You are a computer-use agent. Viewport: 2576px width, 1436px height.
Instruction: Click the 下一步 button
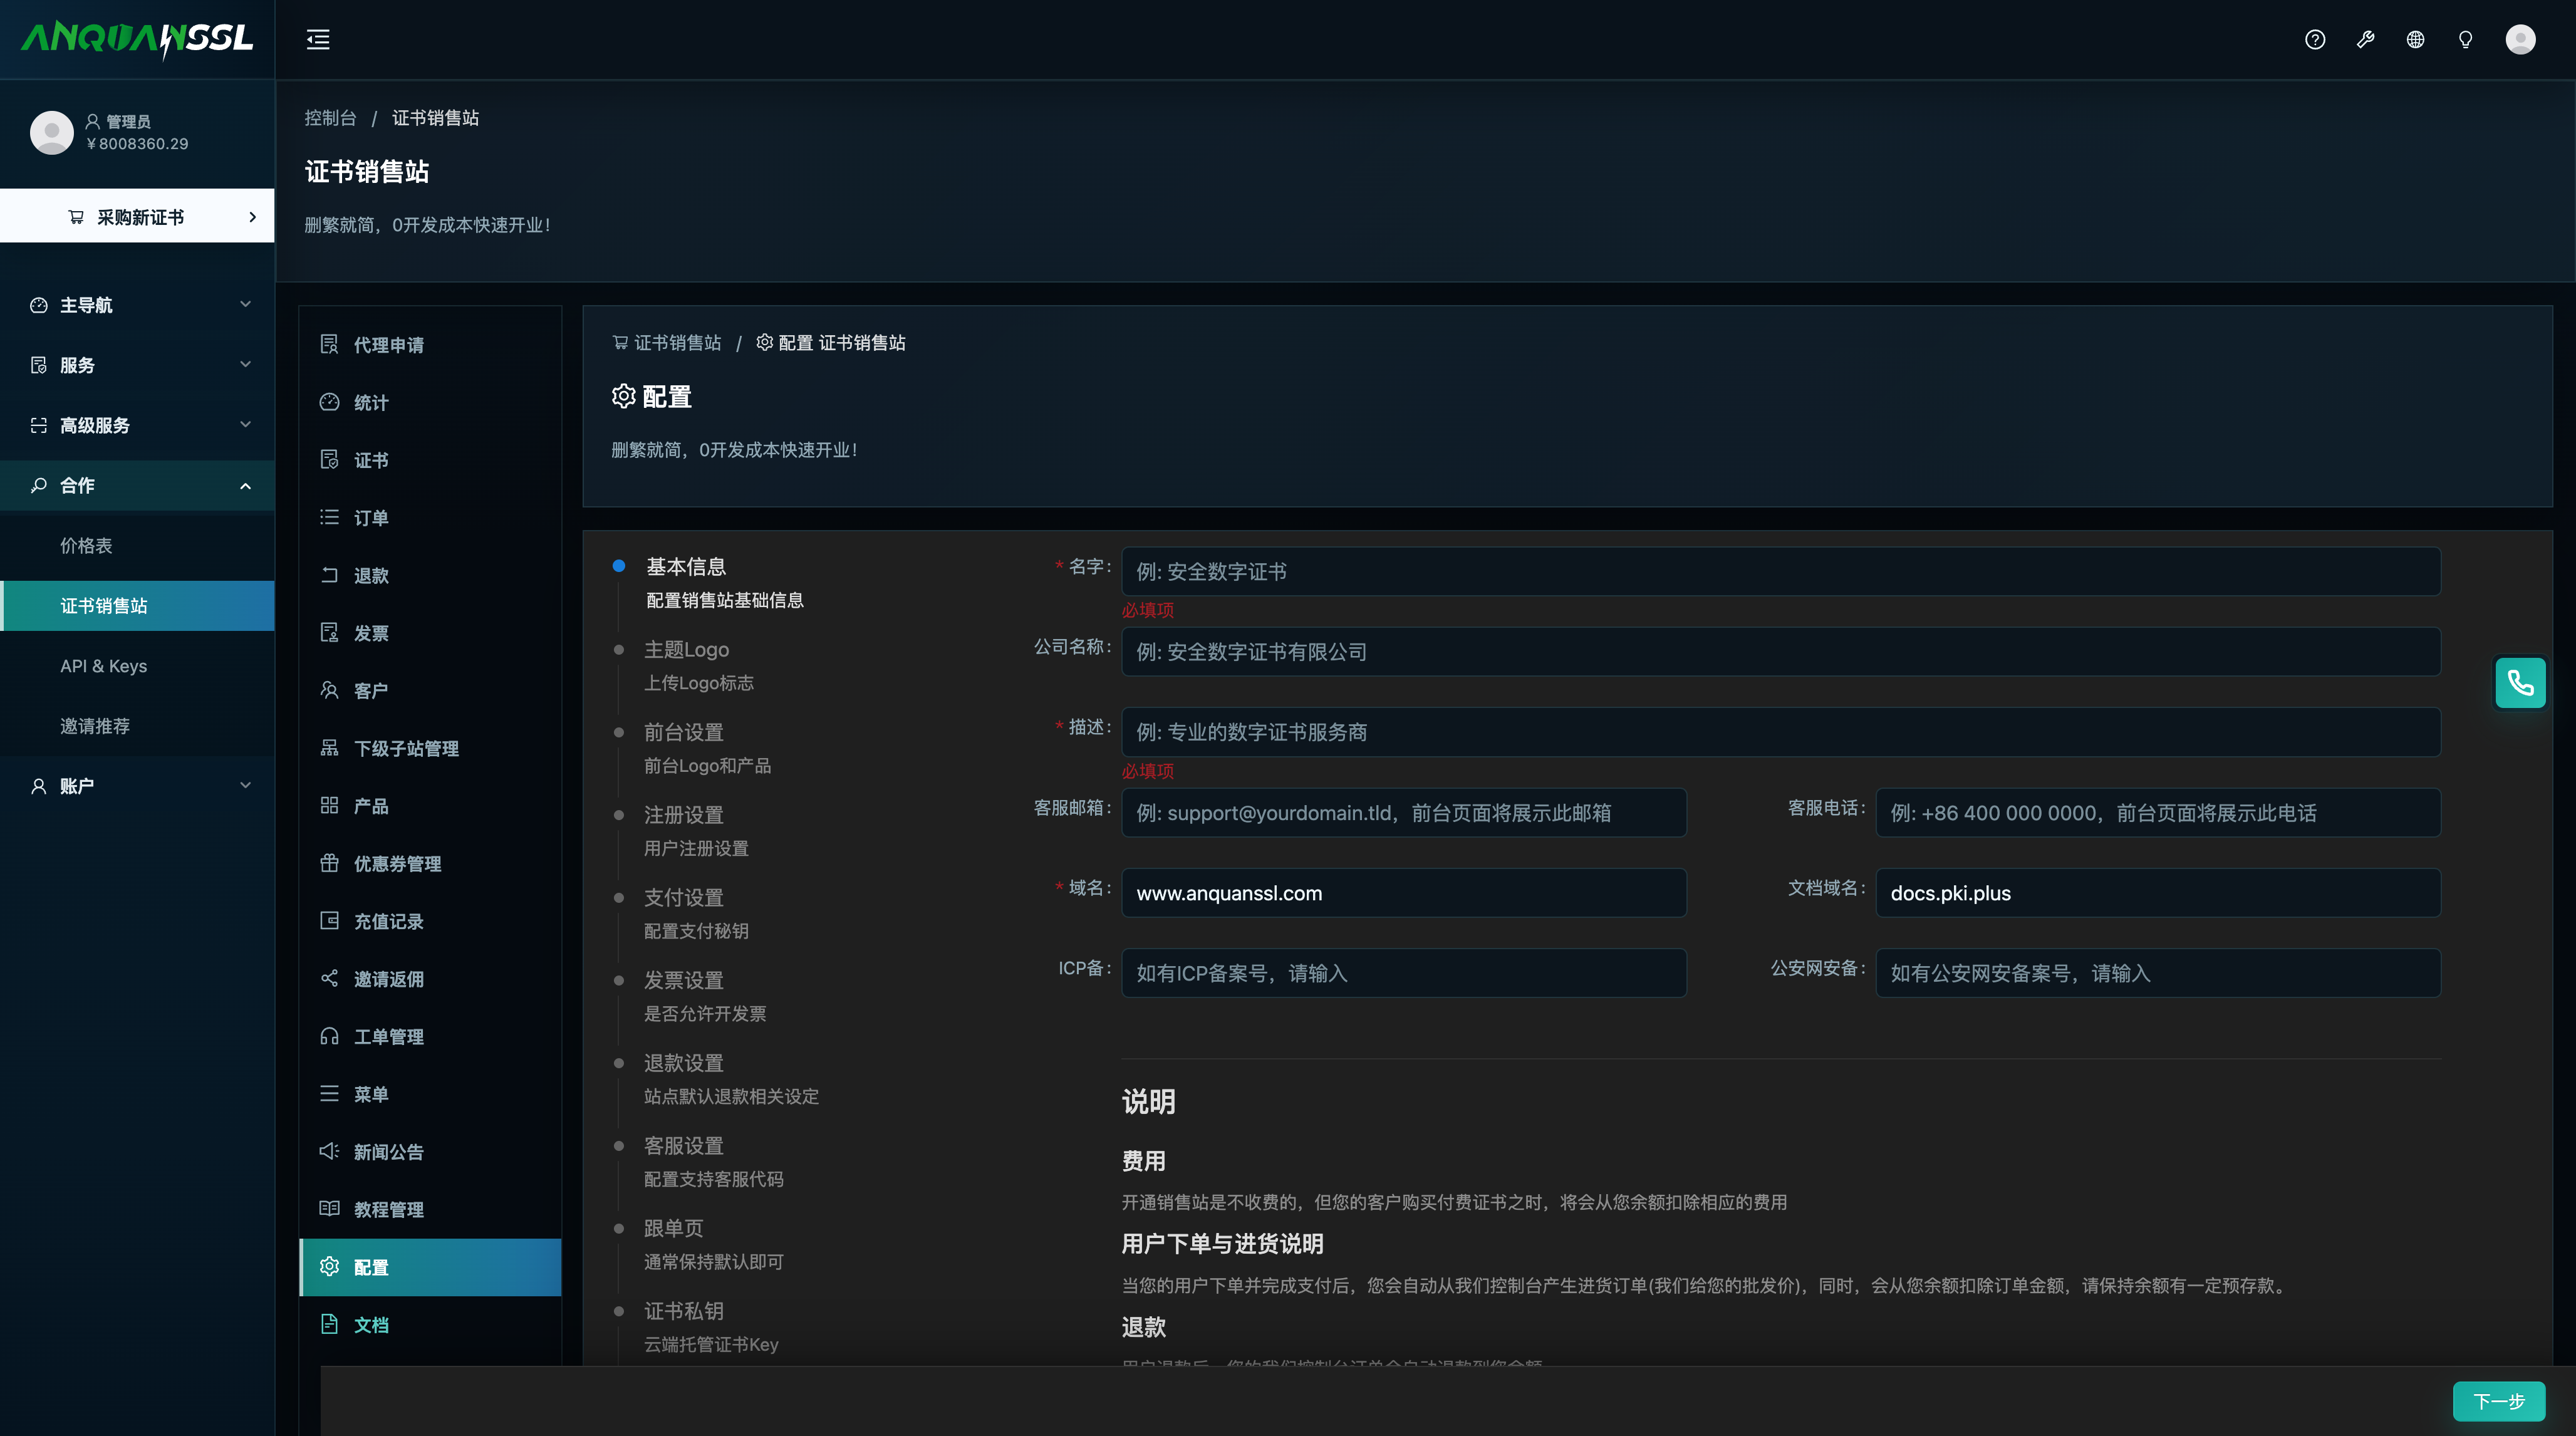click(2498, 1401)
